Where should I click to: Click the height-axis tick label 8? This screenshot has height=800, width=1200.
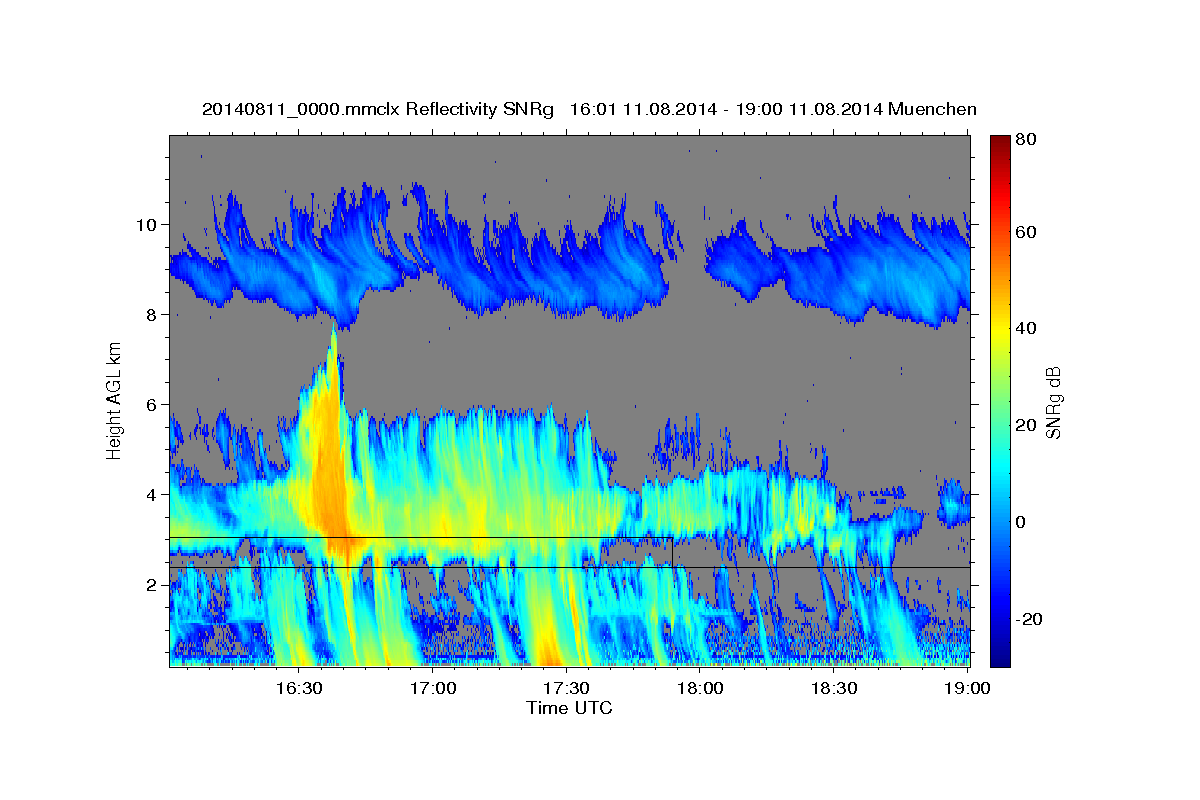click(152, 314)
